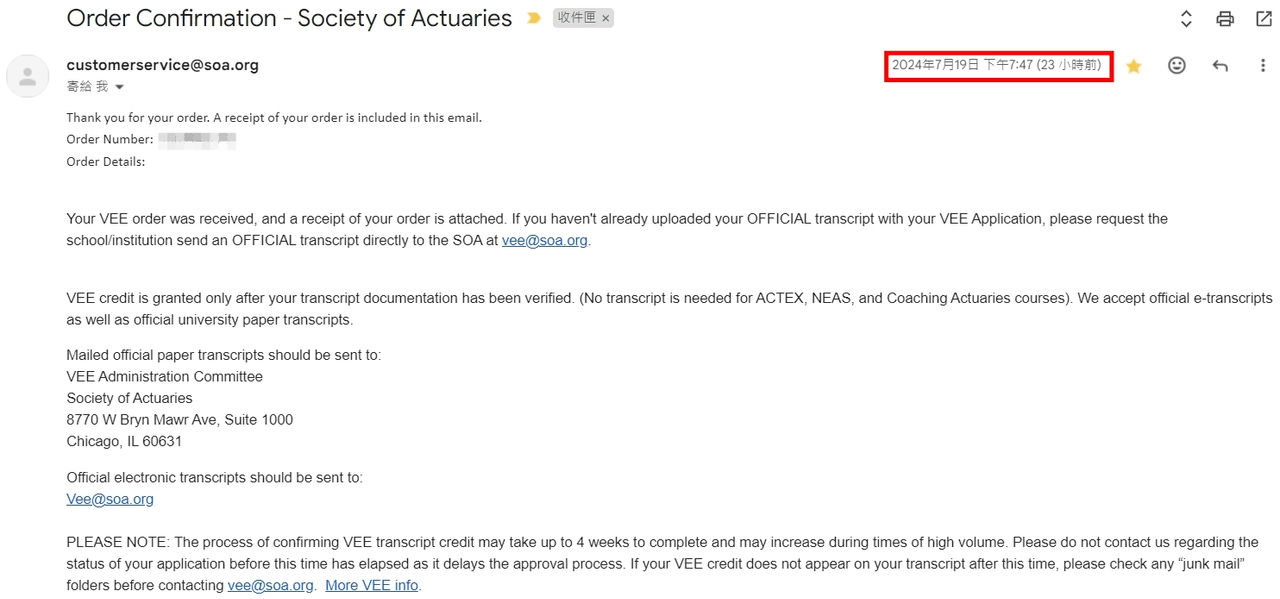Remove the 收件匣 label with x
The image size is (1280, 599).
(x=605, y=18)
